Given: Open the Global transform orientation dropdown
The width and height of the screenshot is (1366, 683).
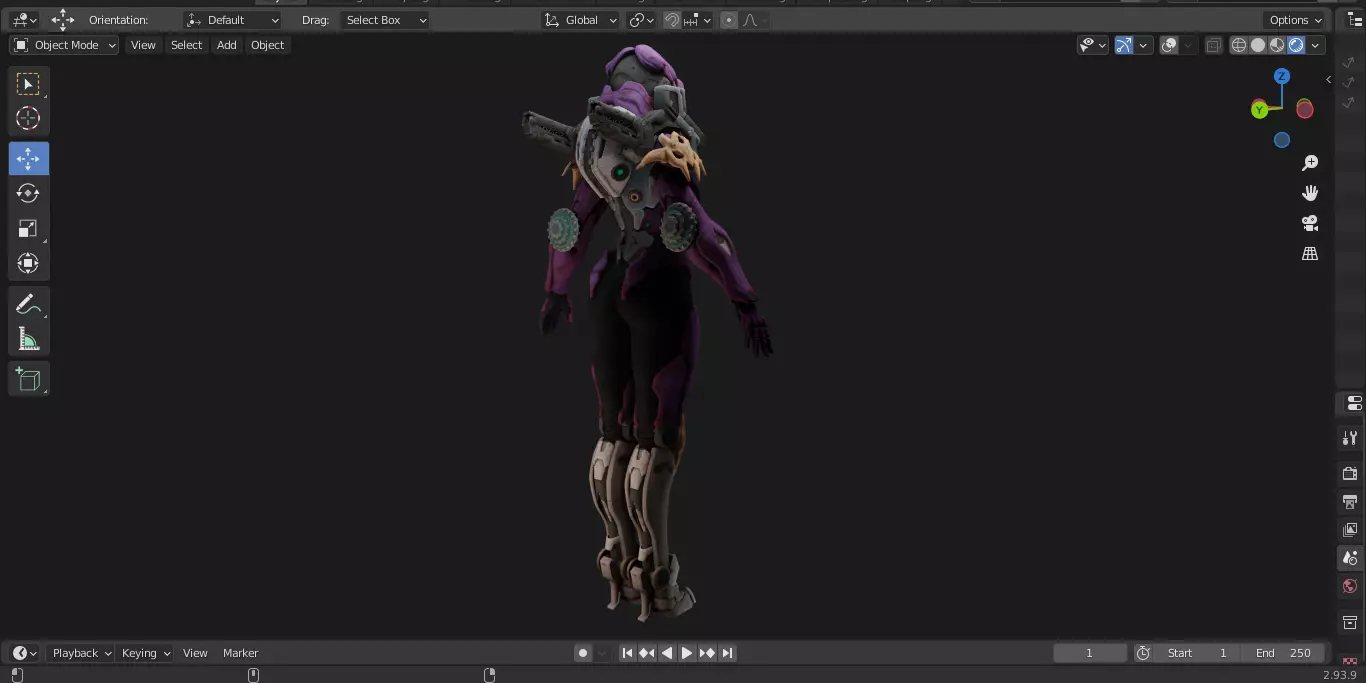Looking at the screenshot, I should tap(581, 20).
